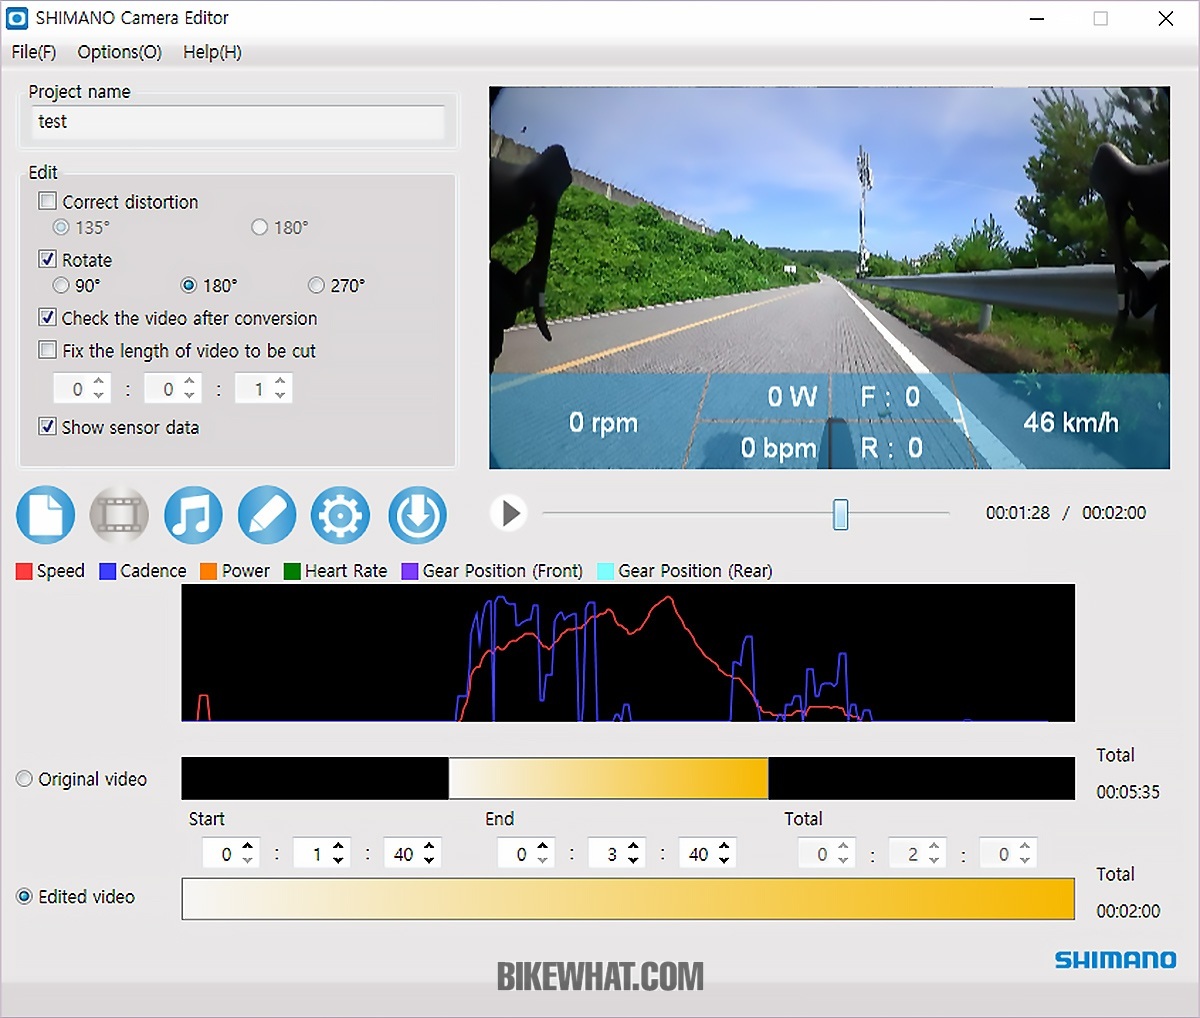Close the SHIMANO Camera Editor window

pos(1166,18)
